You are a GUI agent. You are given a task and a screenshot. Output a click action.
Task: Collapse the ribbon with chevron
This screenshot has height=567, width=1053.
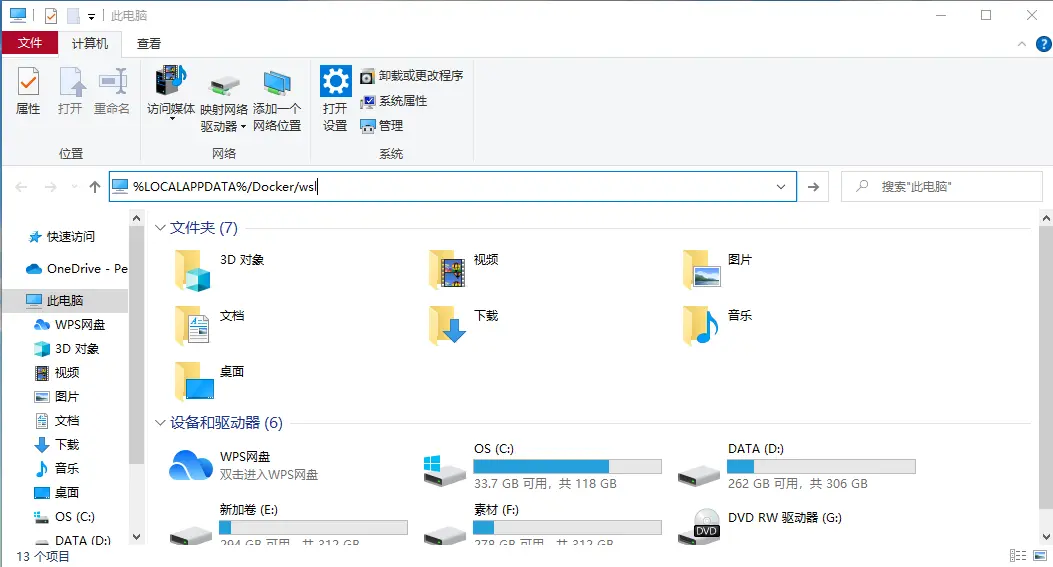pyautogui.click(x=1021, y=44)
